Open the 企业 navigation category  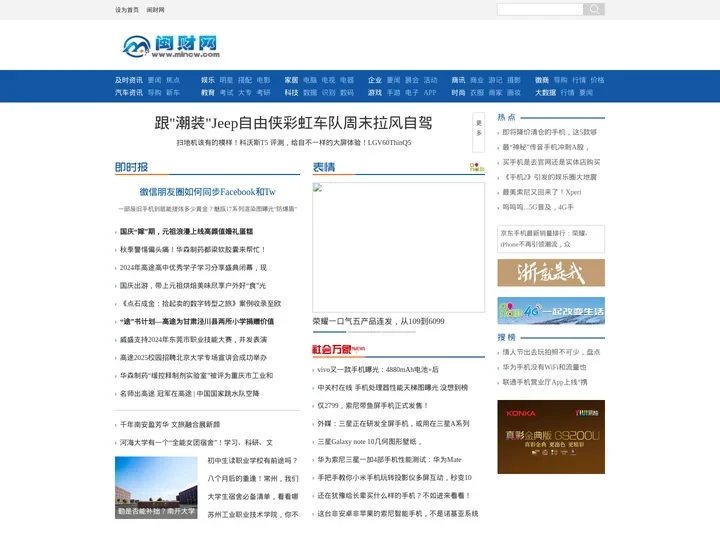click(x=375, y=80)
